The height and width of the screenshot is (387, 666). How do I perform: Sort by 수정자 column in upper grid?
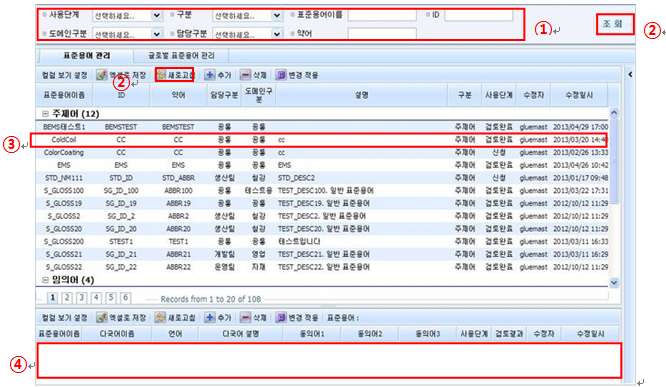click(x=533, y=95)
